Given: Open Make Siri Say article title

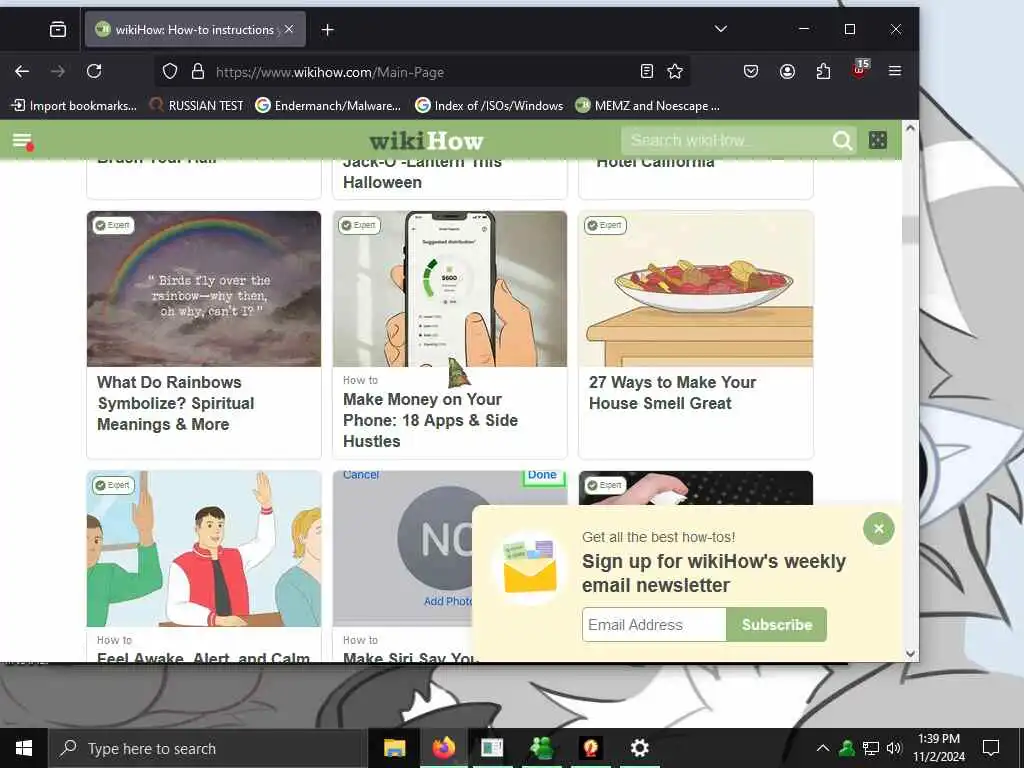Looking at the screenshot, I should [x=410, y=656].
